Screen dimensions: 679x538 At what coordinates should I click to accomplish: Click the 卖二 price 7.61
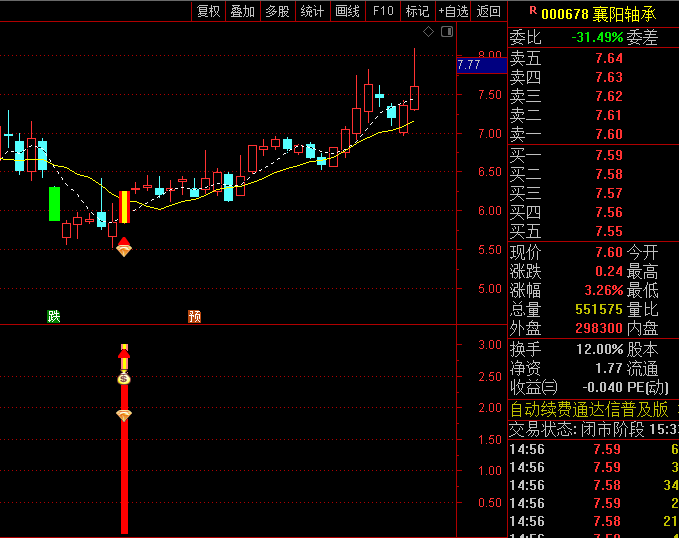[x=609, y=115]
